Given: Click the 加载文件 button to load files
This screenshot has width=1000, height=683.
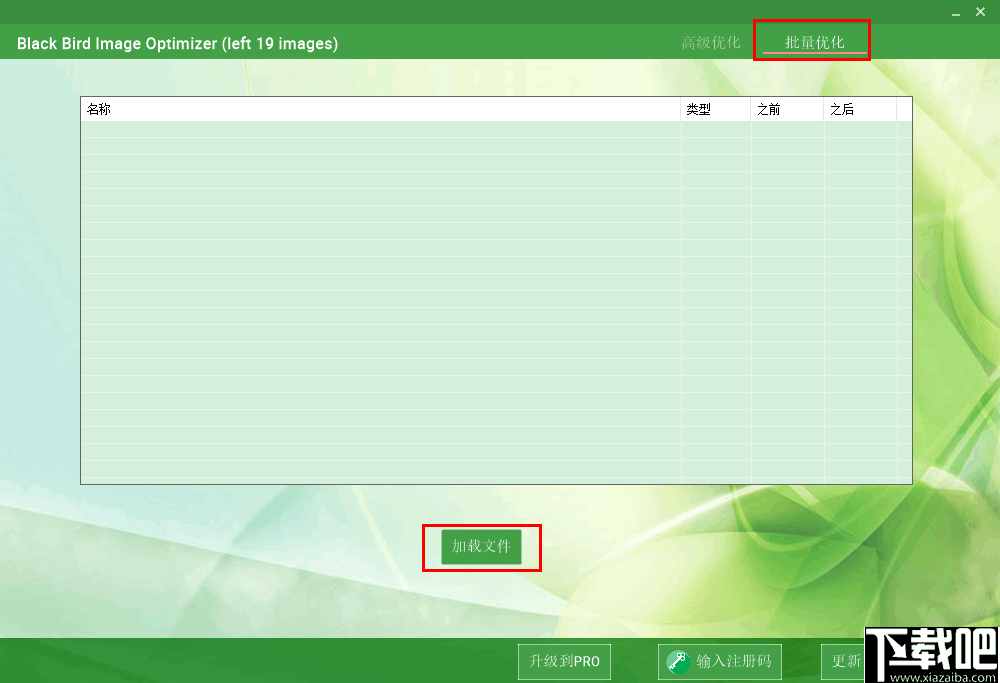Looking at the screenshot, I should point(482,547).
